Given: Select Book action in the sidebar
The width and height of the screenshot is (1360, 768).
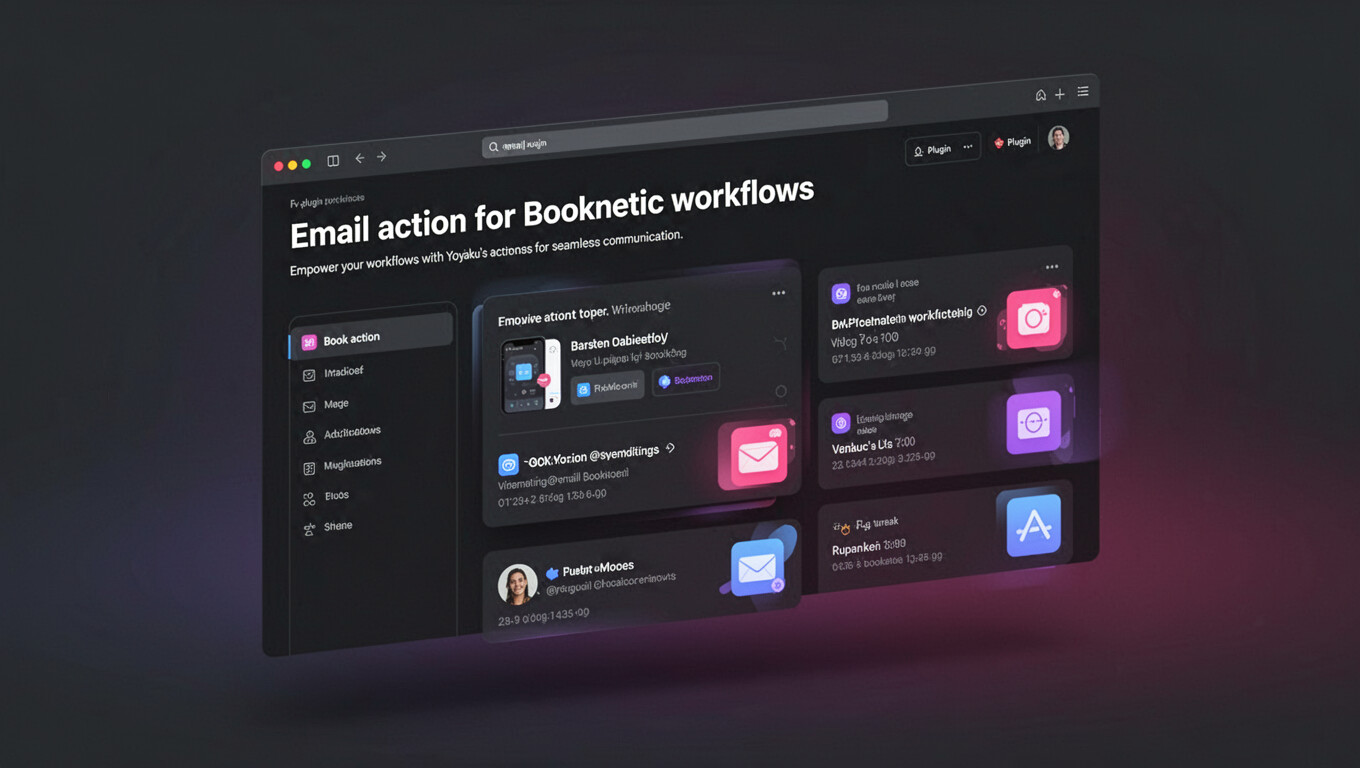Looking at the screenshot, I should pos(351,339).
